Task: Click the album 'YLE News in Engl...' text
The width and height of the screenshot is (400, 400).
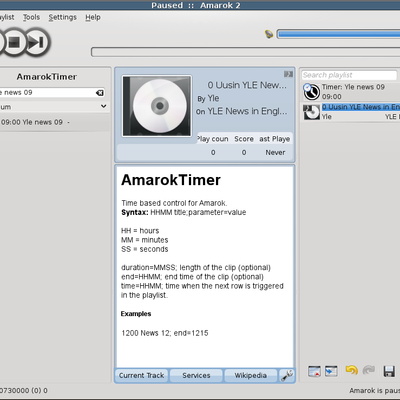Action: [247, 111]
